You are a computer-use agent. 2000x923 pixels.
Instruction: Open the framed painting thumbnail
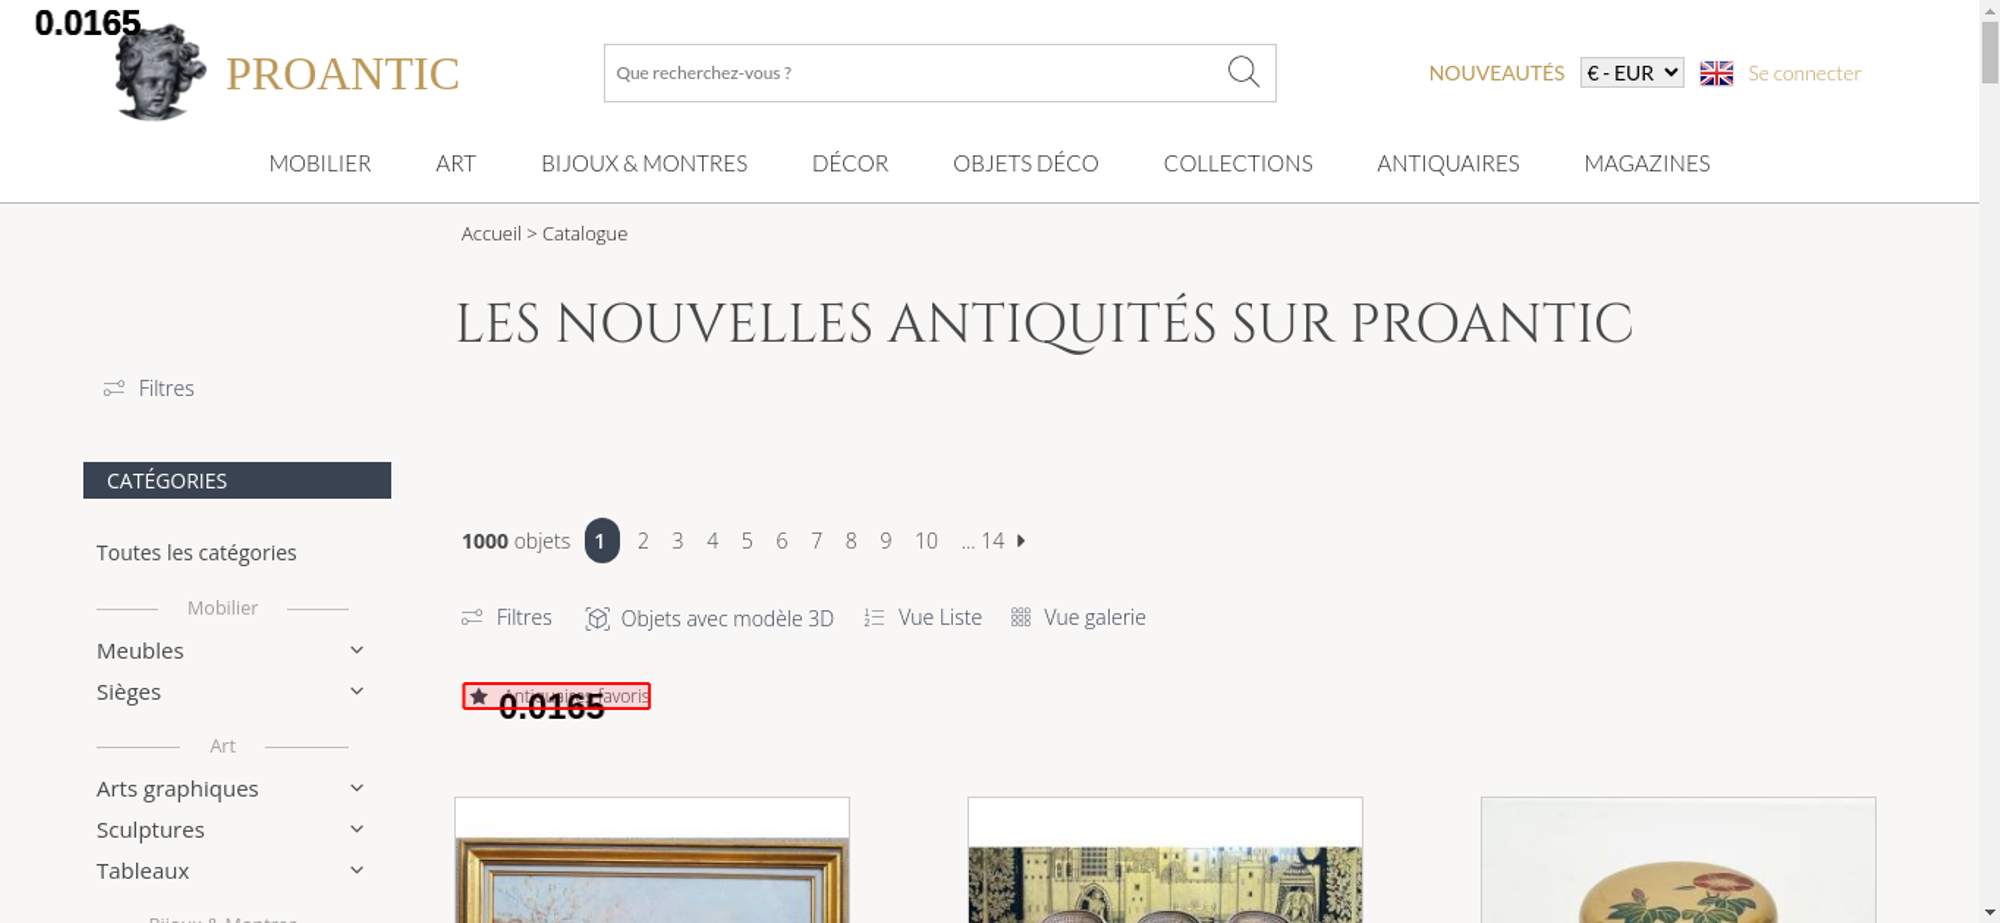pyautogui.click(x=652, y=861)
